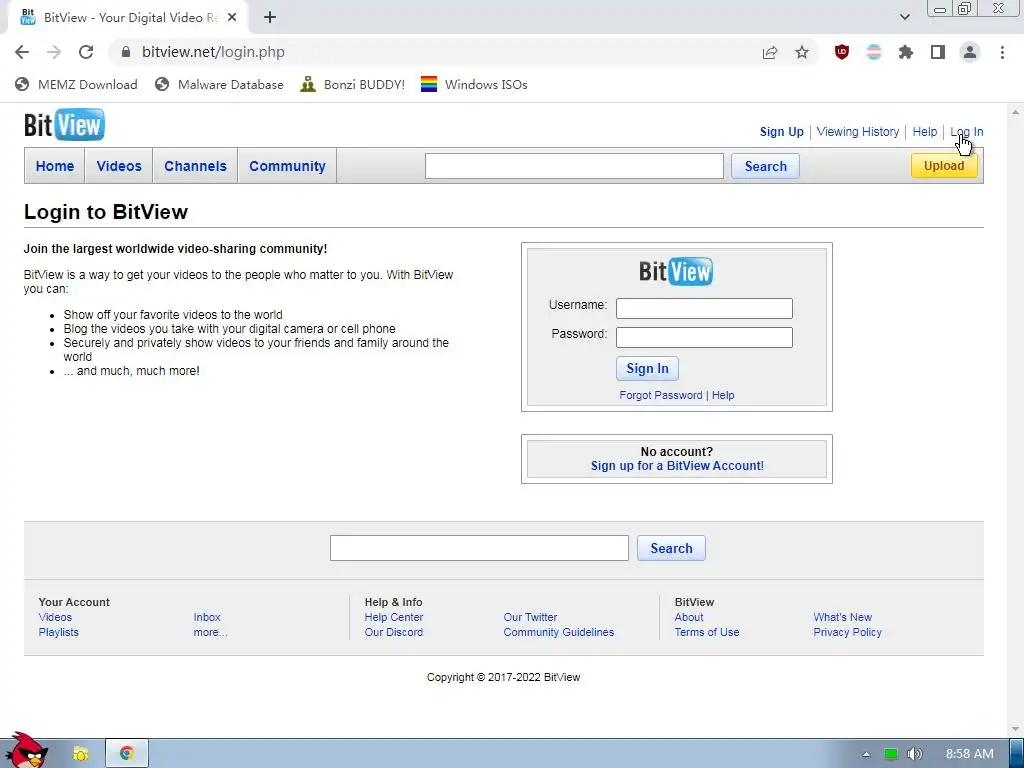
Task: Select the Videos navigation tab
Action: tap(119, 166)
